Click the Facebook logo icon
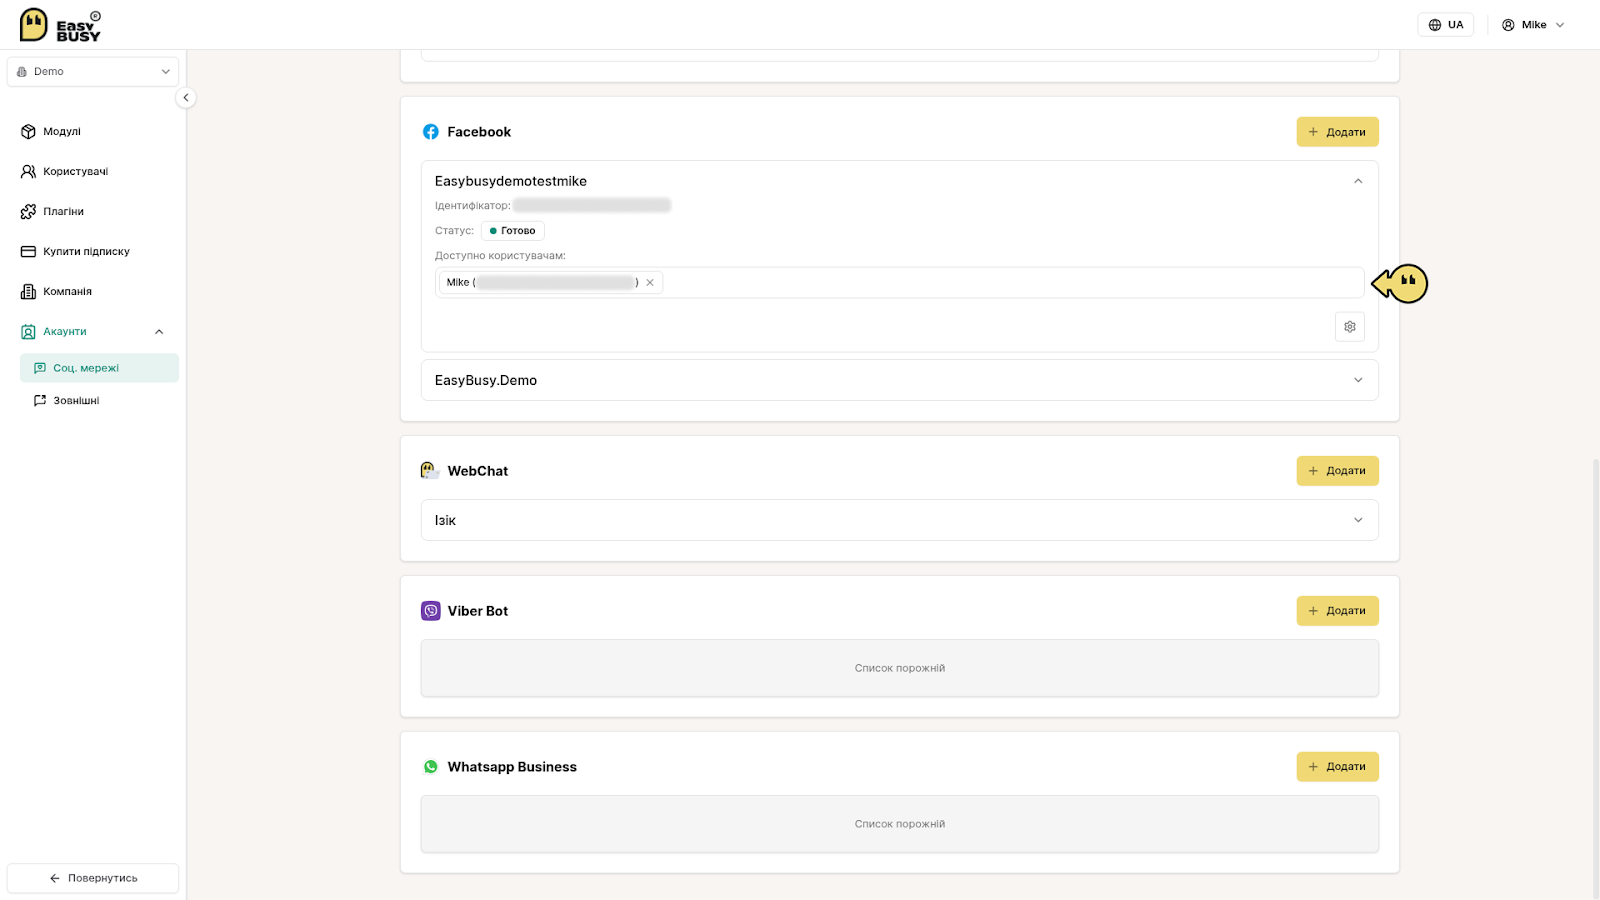Image resolution: width=1600 pixels, height=900 pixels. click(x=431, y=132)
